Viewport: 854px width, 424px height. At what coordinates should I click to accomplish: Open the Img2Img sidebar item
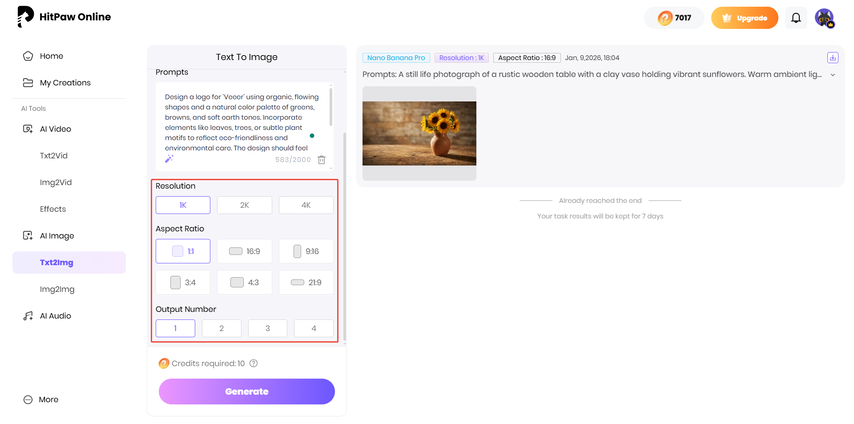(57, 289)
